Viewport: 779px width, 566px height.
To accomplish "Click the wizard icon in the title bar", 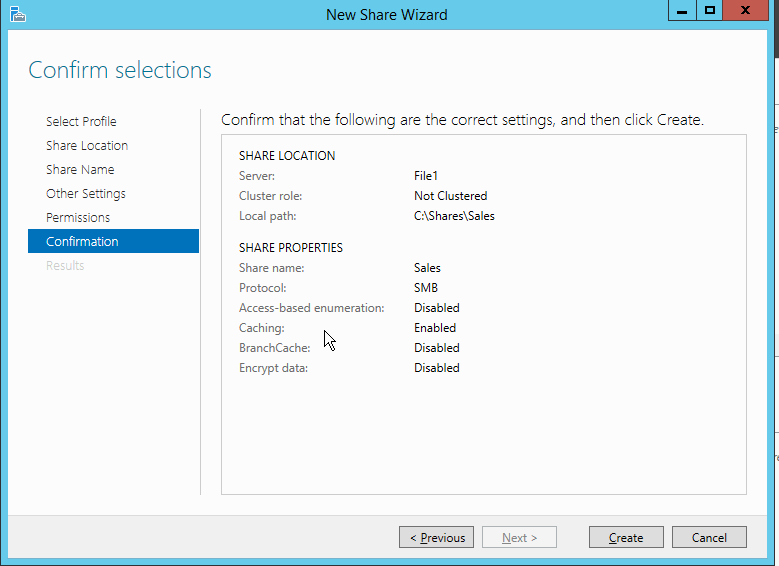I will [x=17, y=14].
